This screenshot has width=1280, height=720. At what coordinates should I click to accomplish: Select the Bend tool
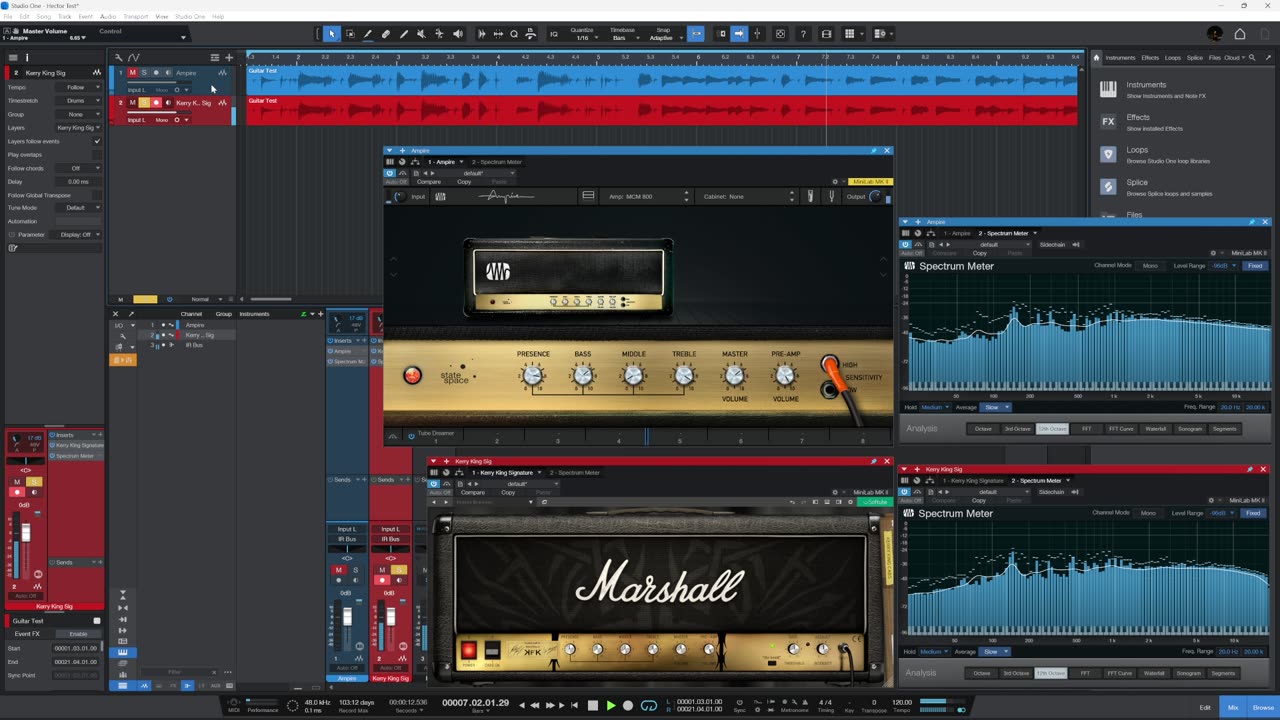pos(440,34)
